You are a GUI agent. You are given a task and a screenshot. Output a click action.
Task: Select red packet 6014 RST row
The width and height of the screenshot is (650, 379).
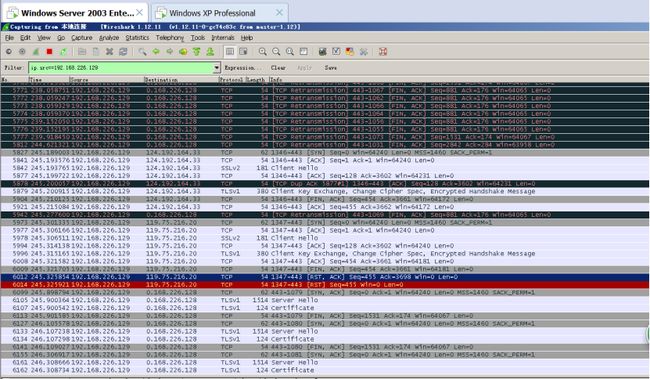click(325, 284)
